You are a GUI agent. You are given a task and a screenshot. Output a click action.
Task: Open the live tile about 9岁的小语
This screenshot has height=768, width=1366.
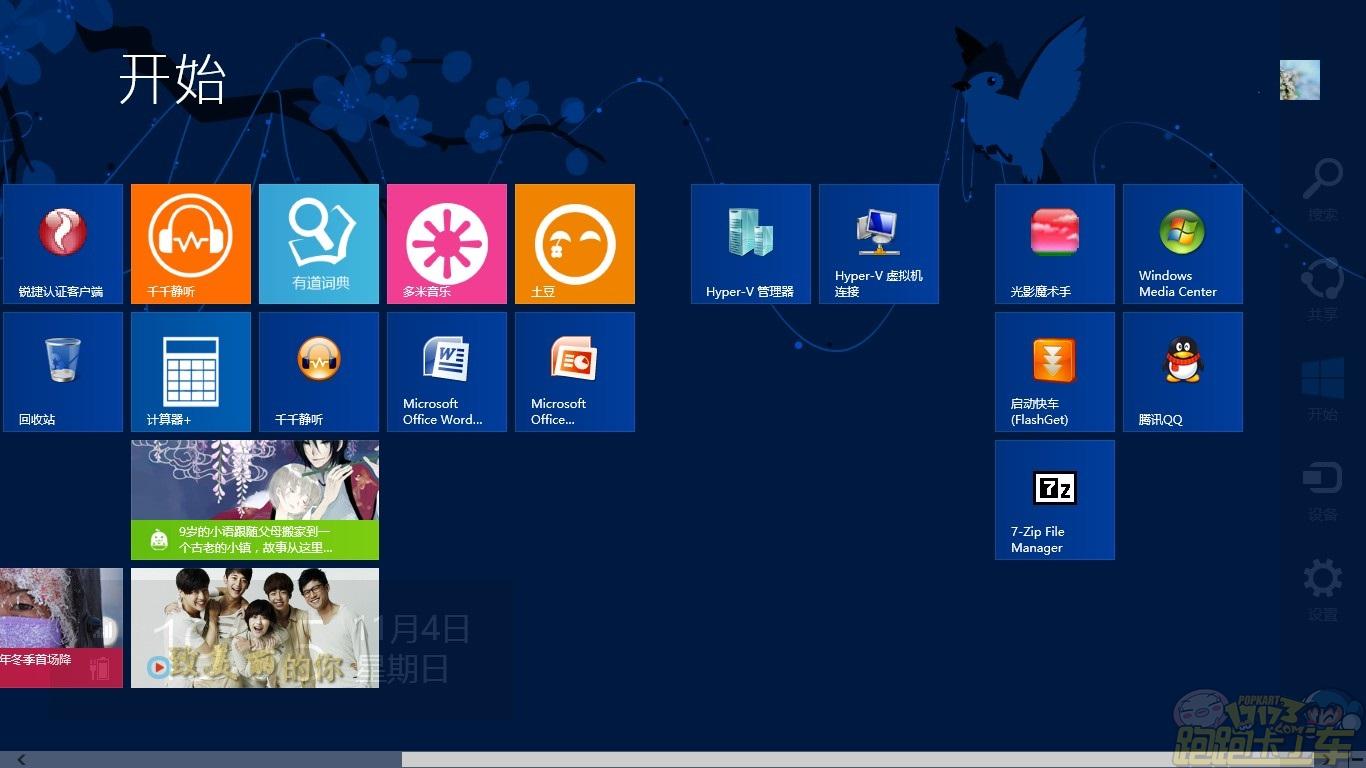tap(255, 500)
